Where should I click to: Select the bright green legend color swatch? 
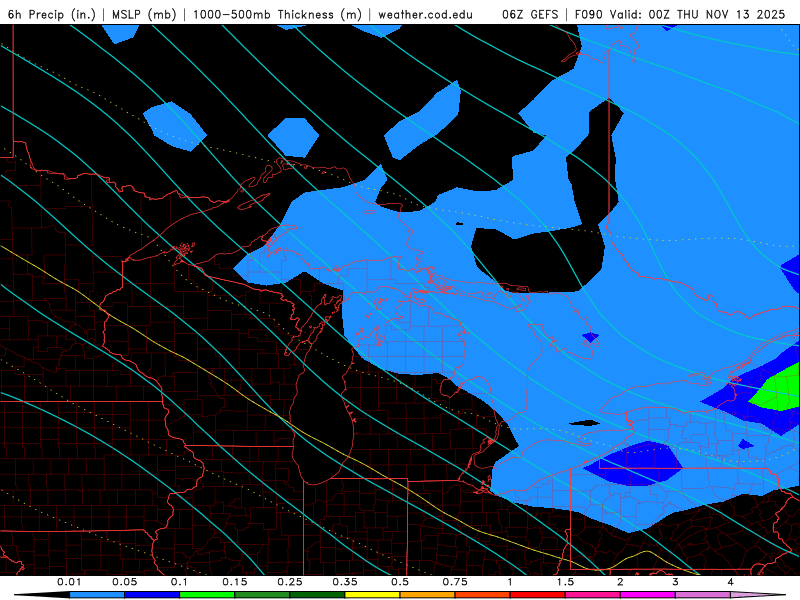tap(207, 595)
